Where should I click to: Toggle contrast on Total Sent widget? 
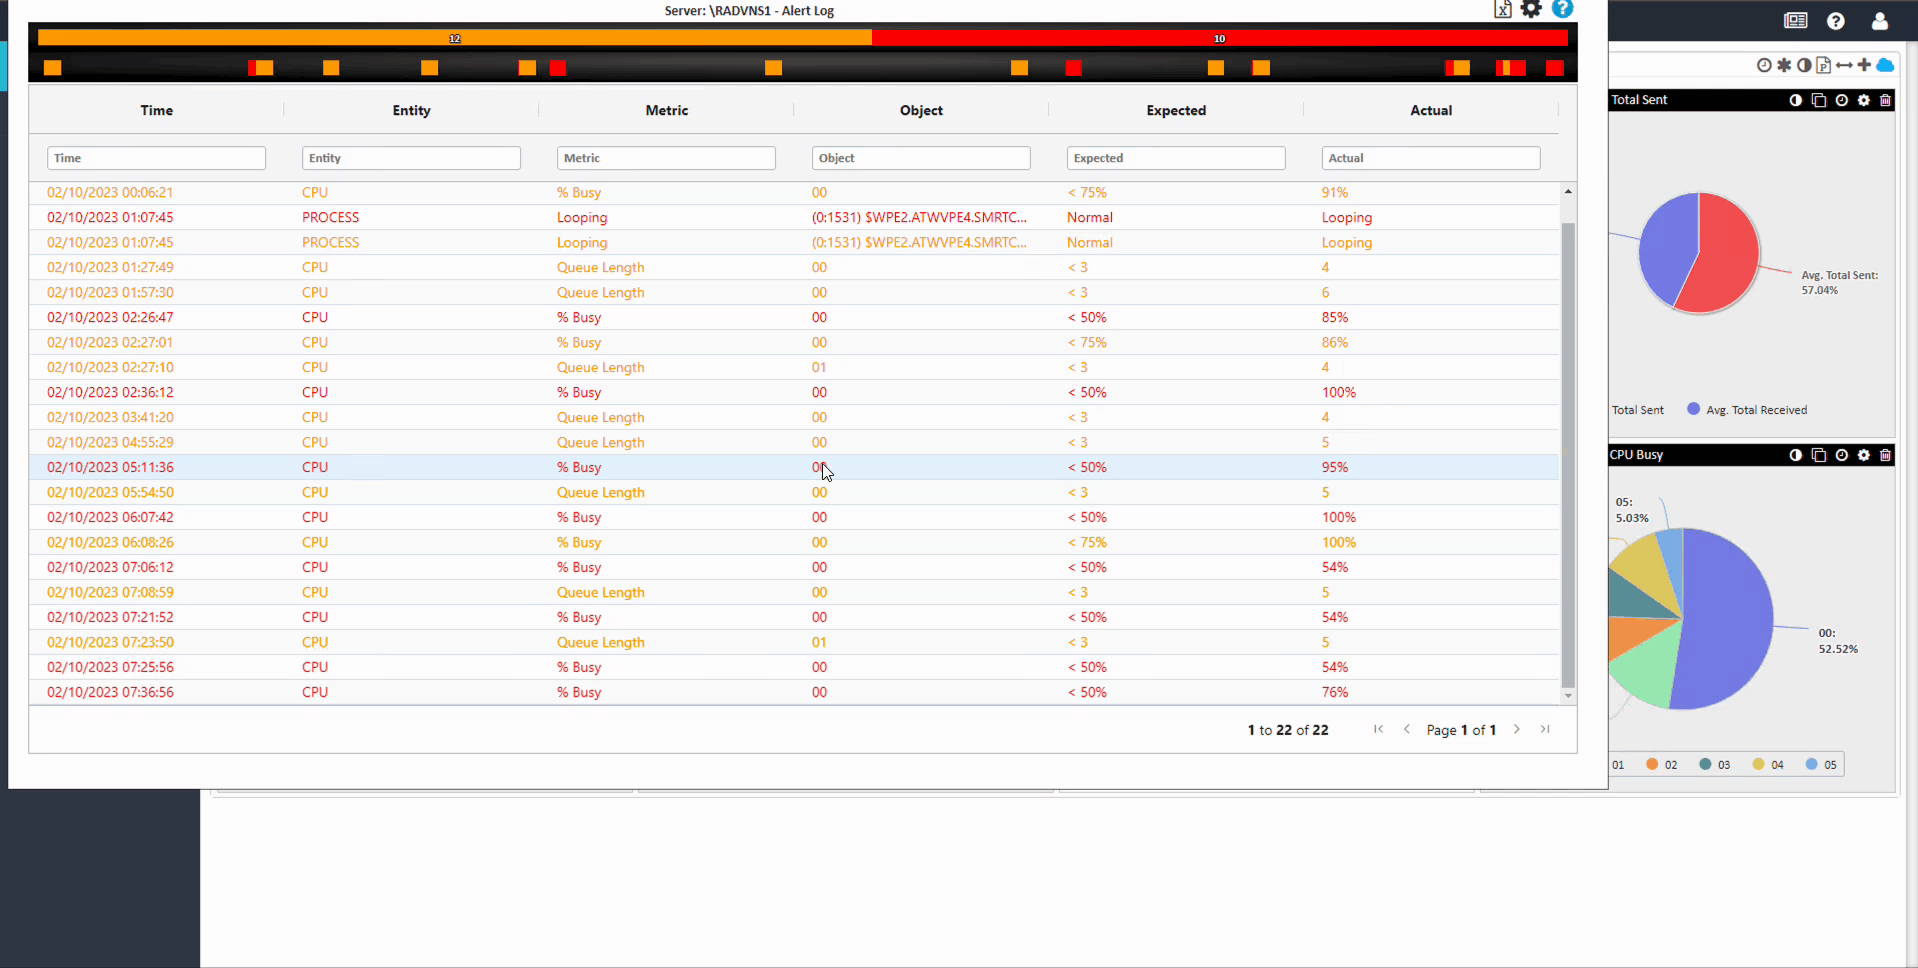(1796, 100)
